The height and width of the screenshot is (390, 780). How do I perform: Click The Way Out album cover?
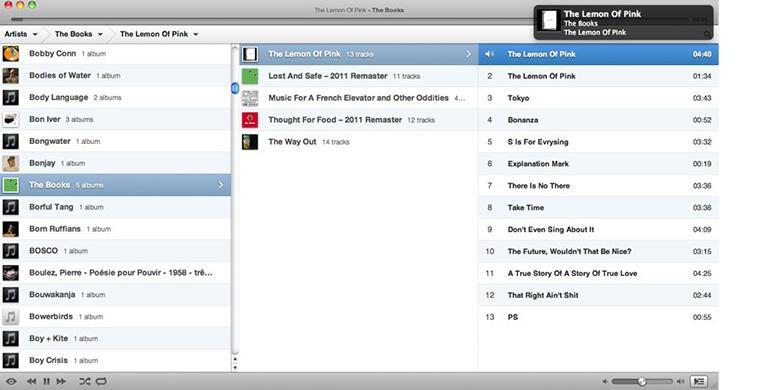point(250,142)
